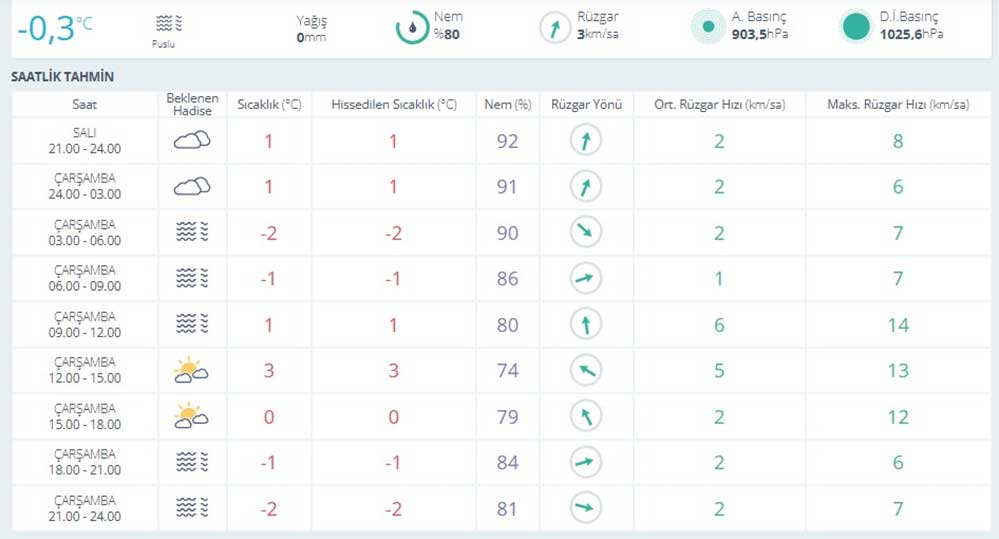Select the ÇARŞAMBA 18.00 - 21.00 time cell
This screenshot has width=999, height=539.
85,462
